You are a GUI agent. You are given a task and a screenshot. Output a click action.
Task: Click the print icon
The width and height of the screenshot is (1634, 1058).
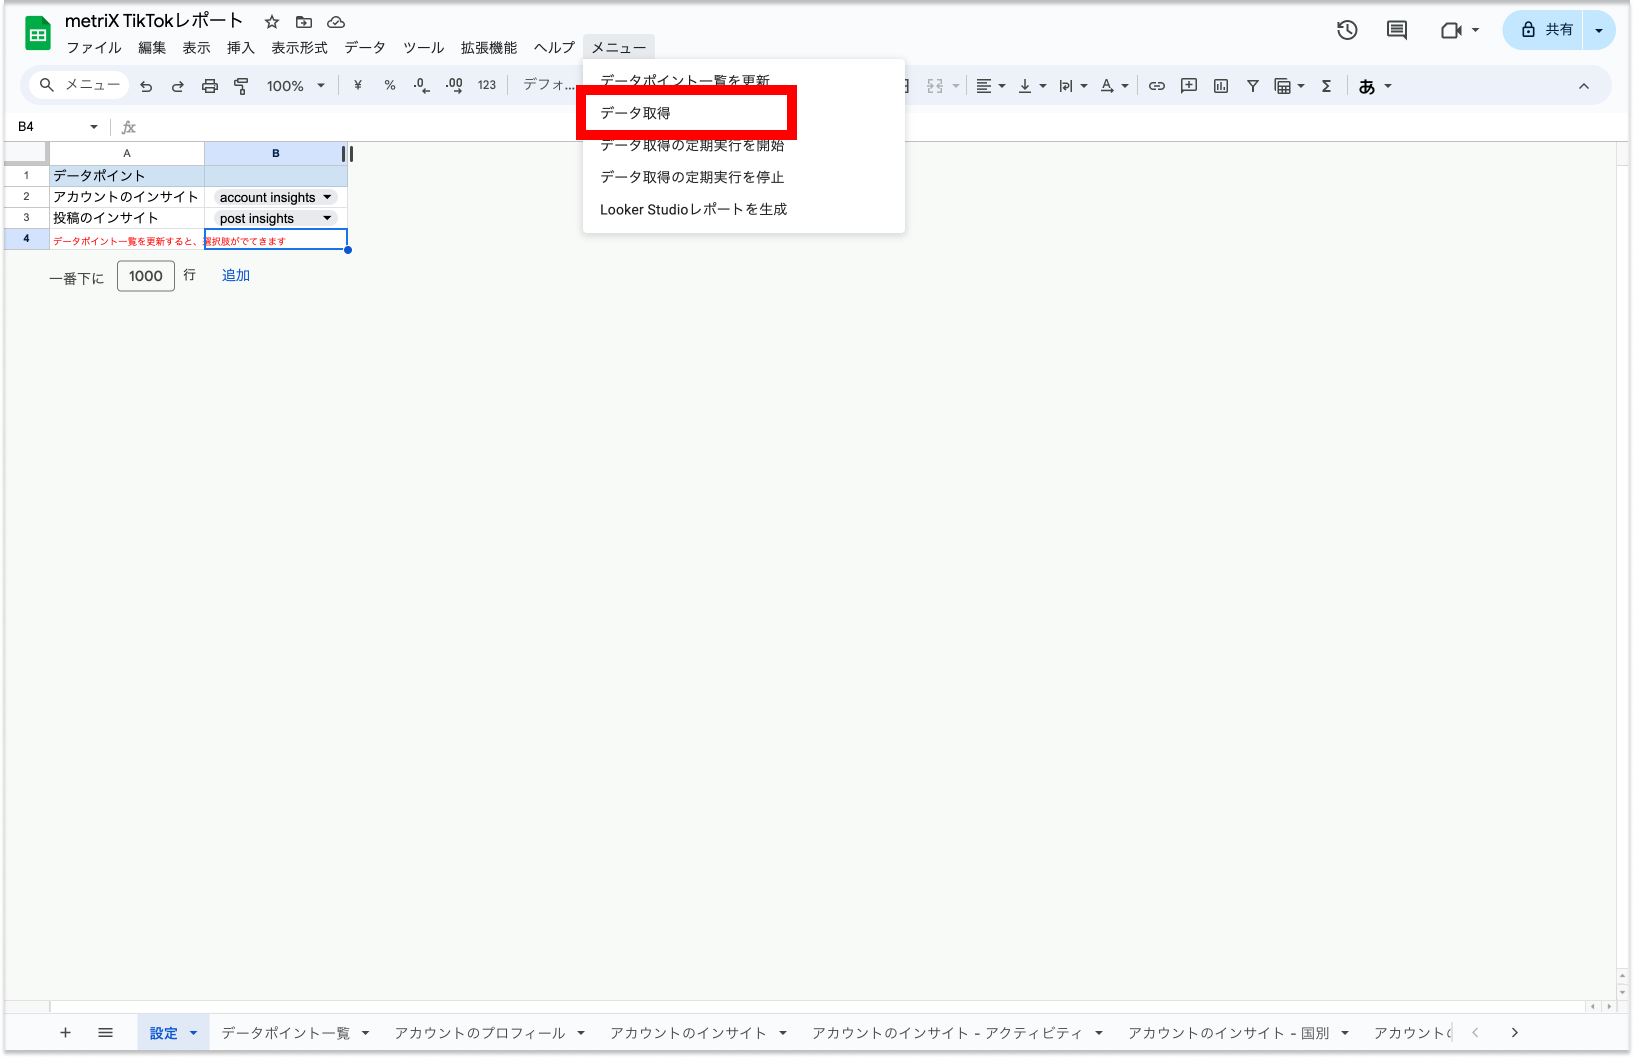point(210,86)
